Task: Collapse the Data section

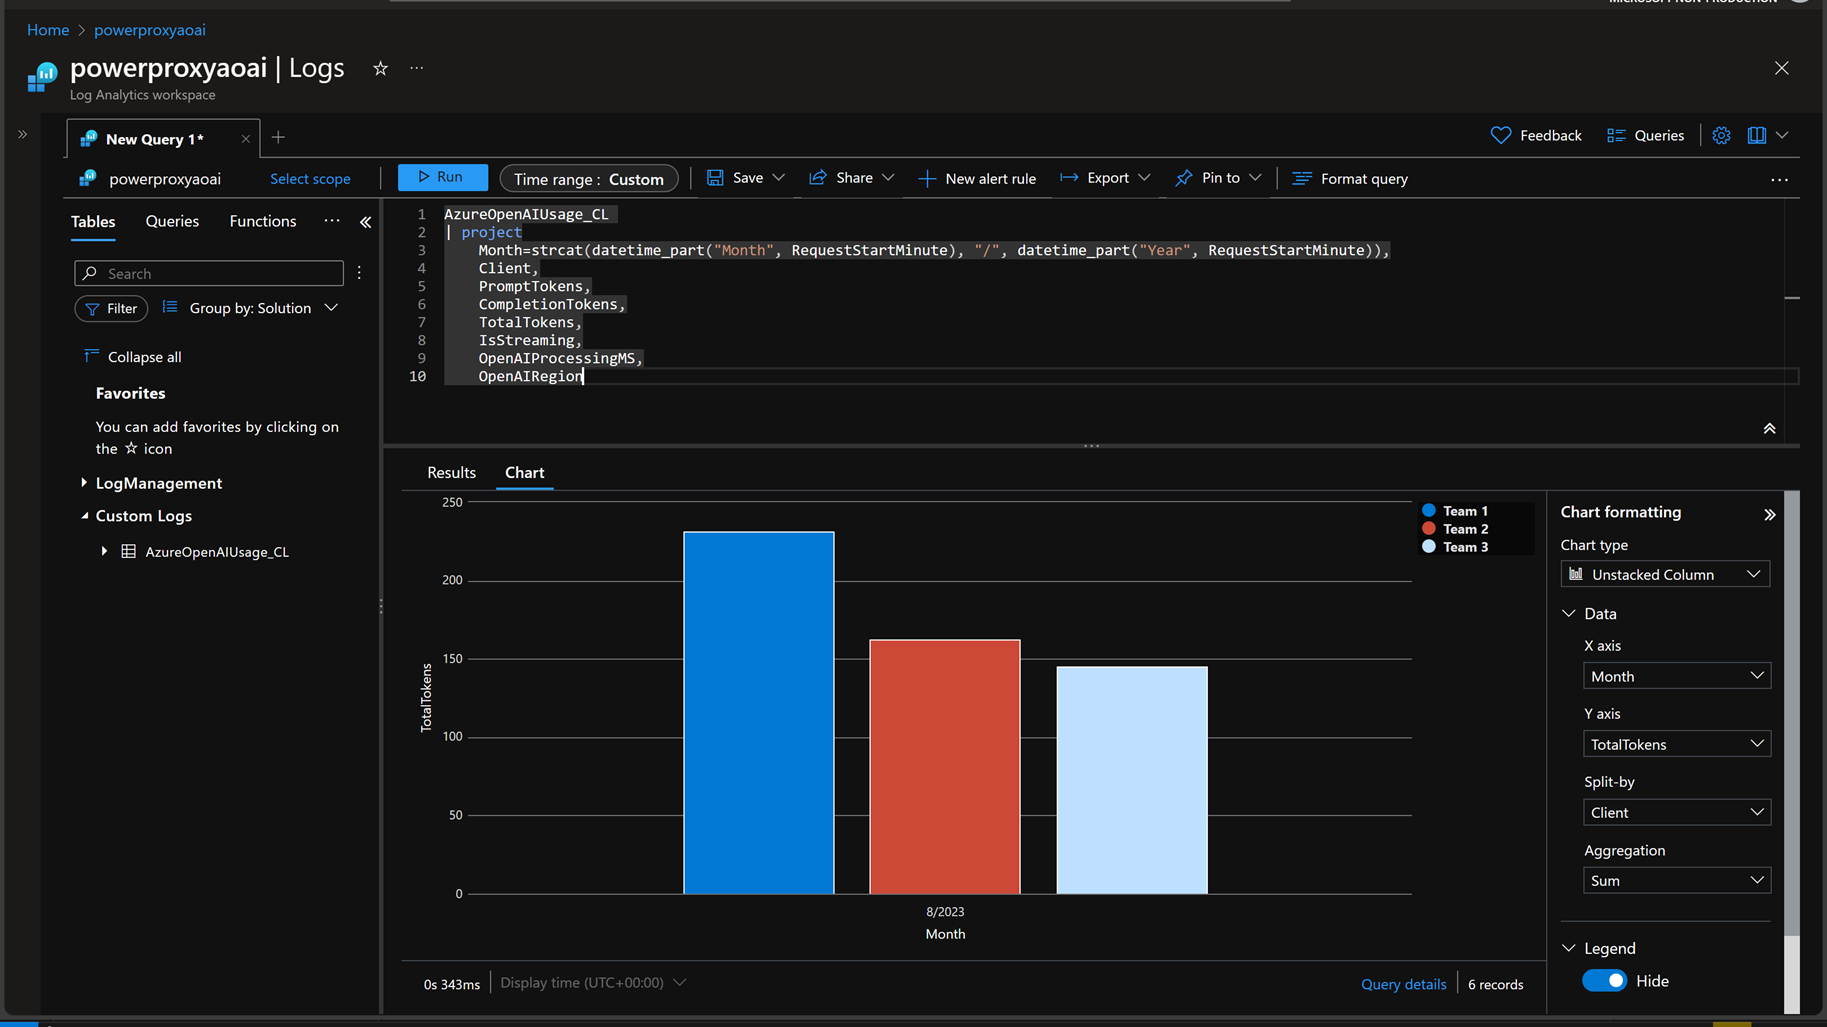Action: (1569, 613)
